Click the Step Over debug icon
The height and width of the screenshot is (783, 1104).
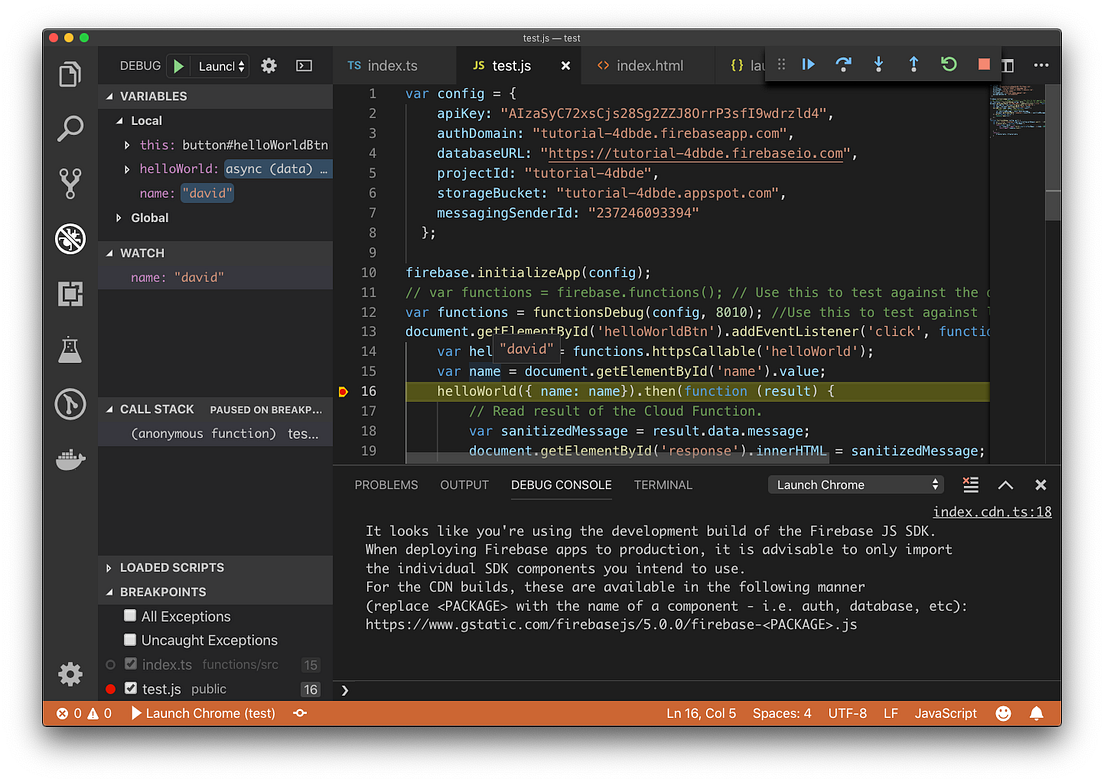click(x=843, y=63)
